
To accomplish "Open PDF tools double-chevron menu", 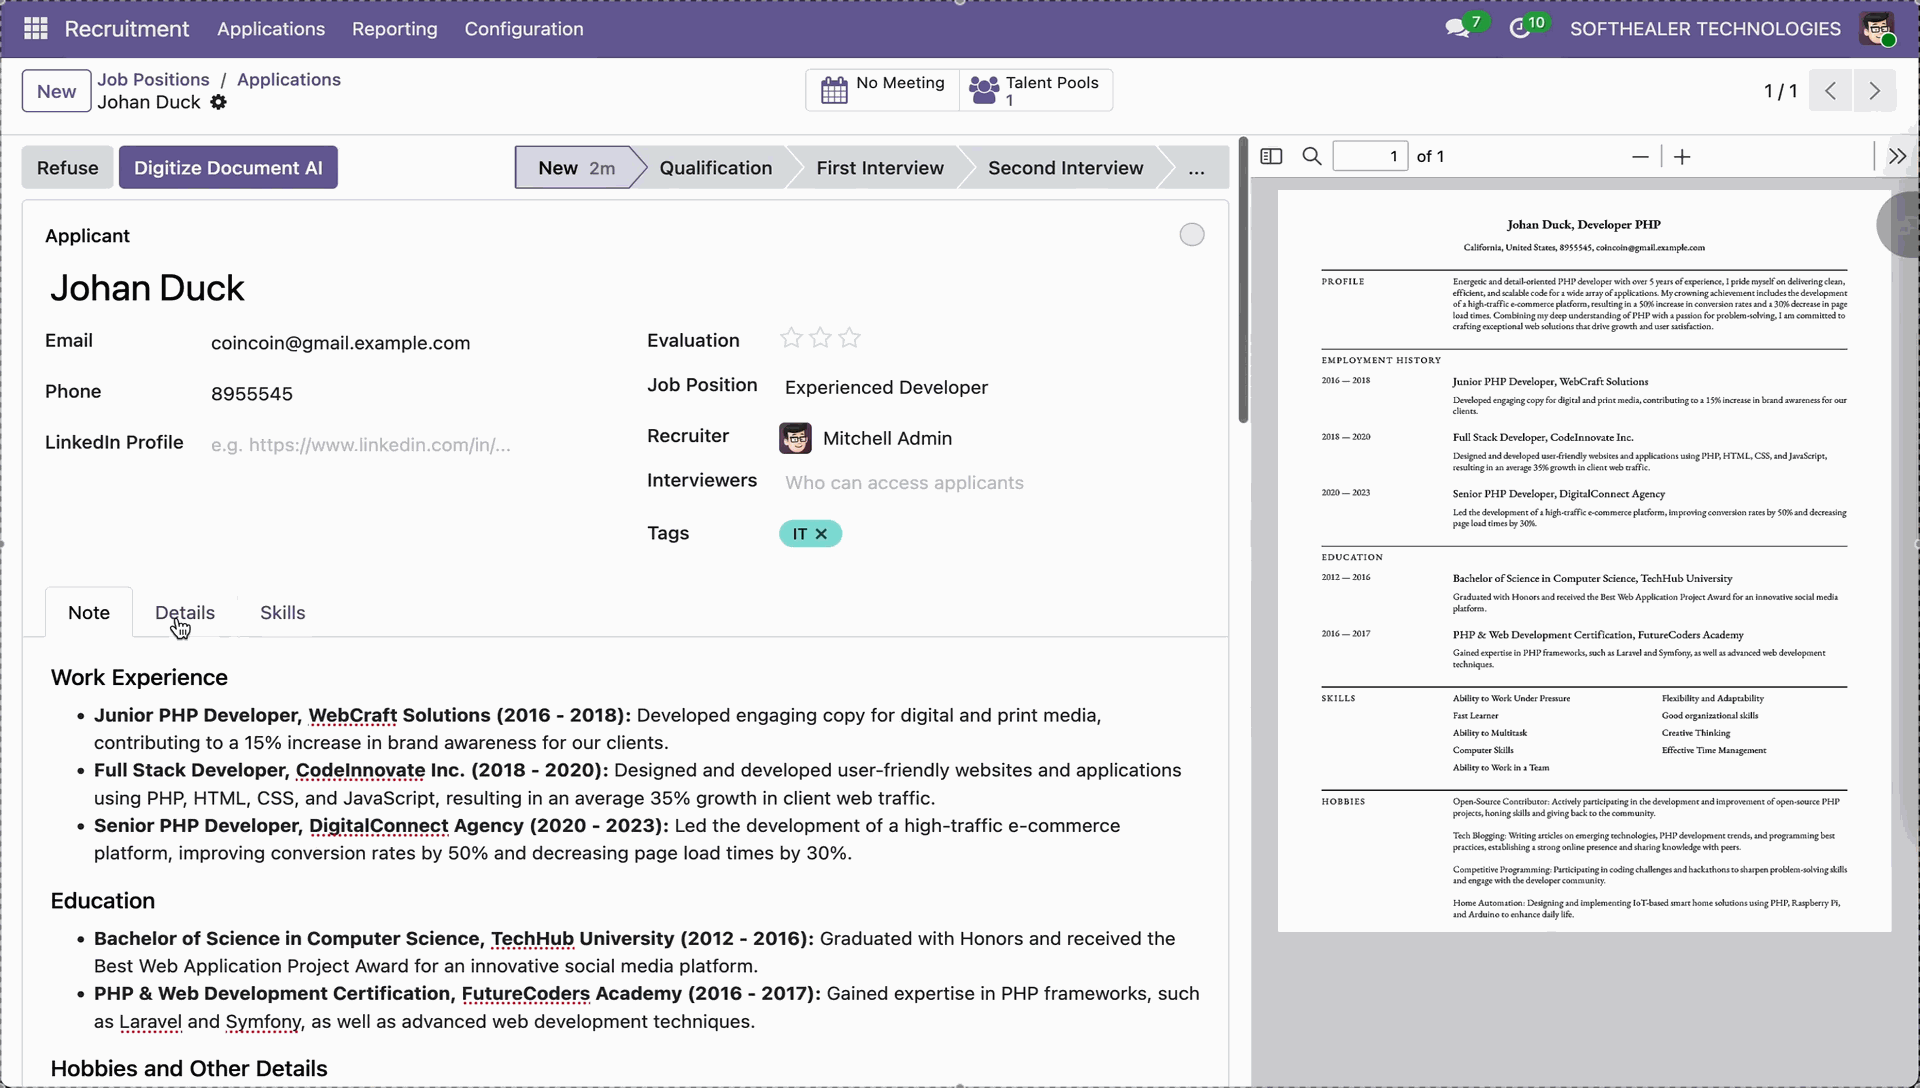I will pos(1897,157).
